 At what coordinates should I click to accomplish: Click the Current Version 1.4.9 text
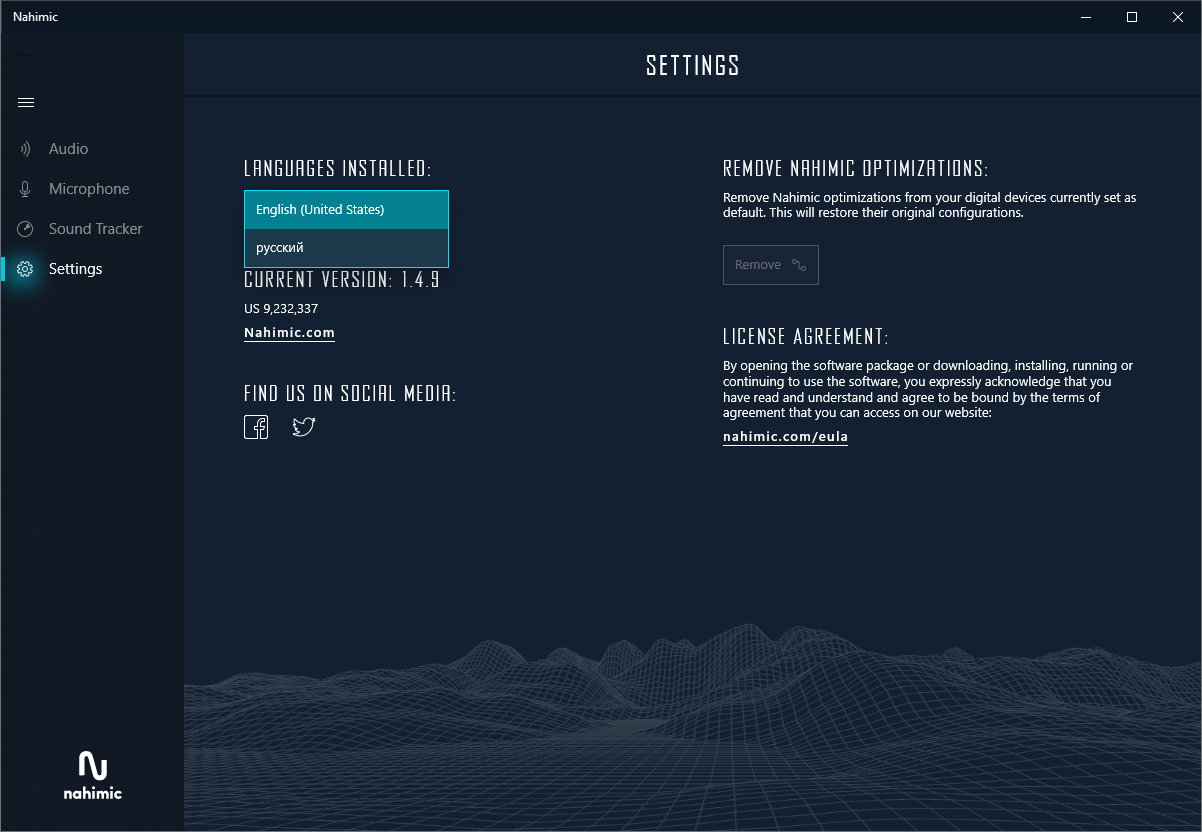(x=342, y=280)
